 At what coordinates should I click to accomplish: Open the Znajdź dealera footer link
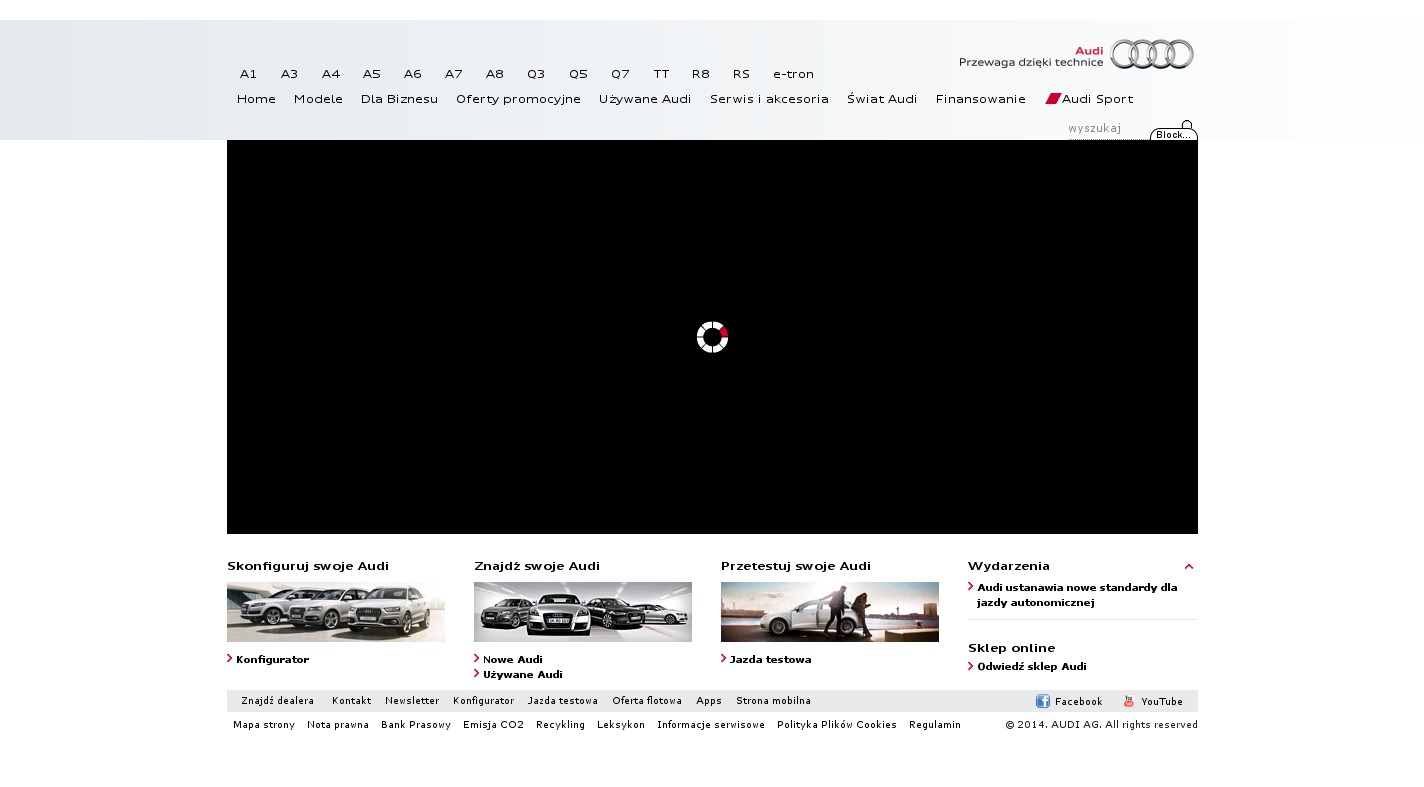(x=277, y=701)
